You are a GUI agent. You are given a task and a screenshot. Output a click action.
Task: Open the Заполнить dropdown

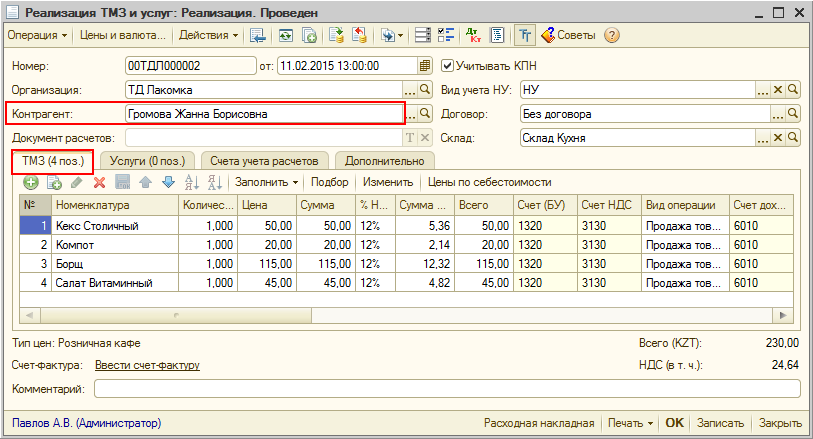click(267, 182)
